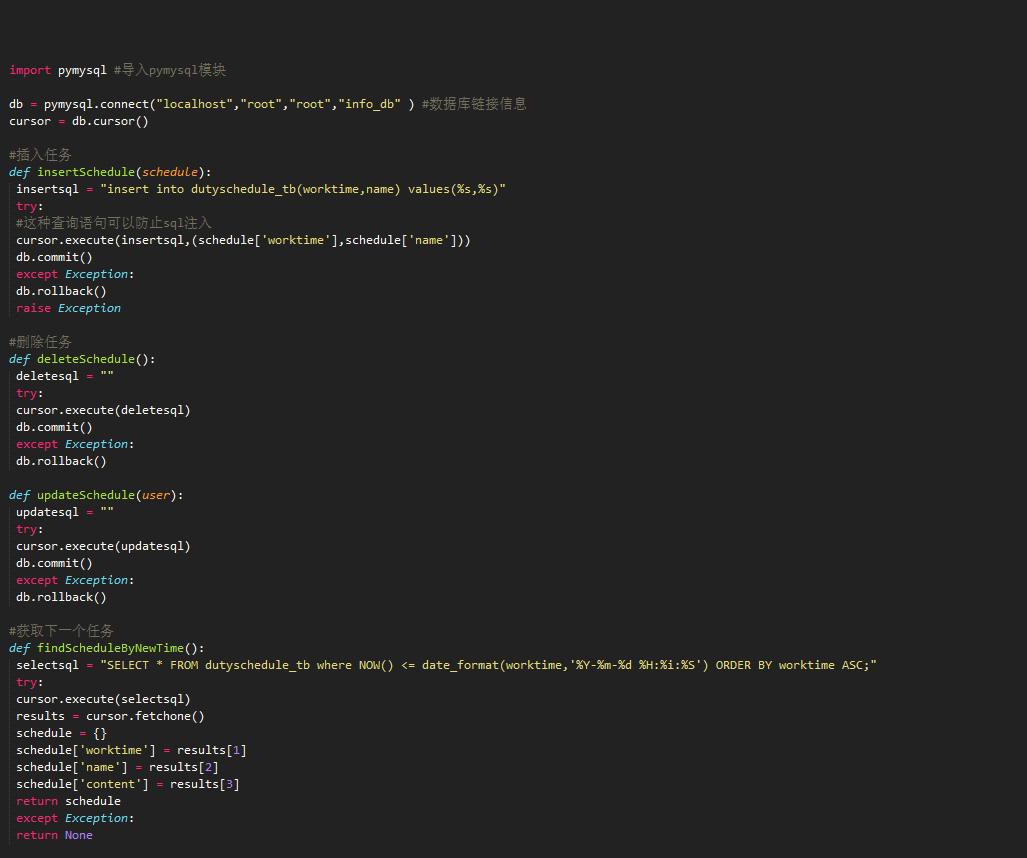This screenshot has width=1027, height=858.
Task: Click the 'cursor.execute(deletesql)' line
Action: pyautogui.click(x=103, y=410)
